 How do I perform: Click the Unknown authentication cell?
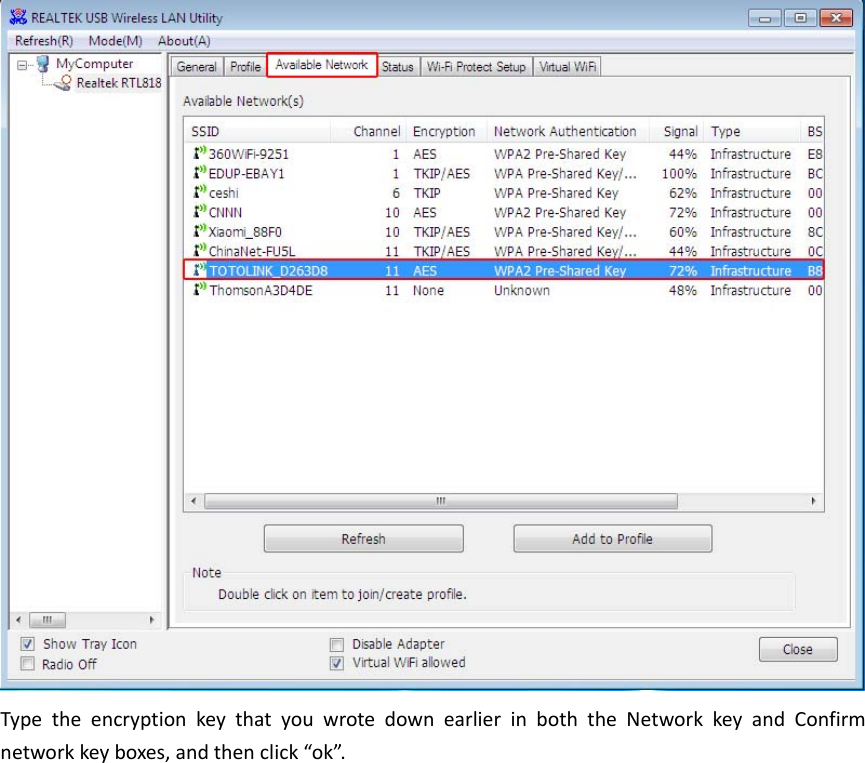[x=521, y=290]
